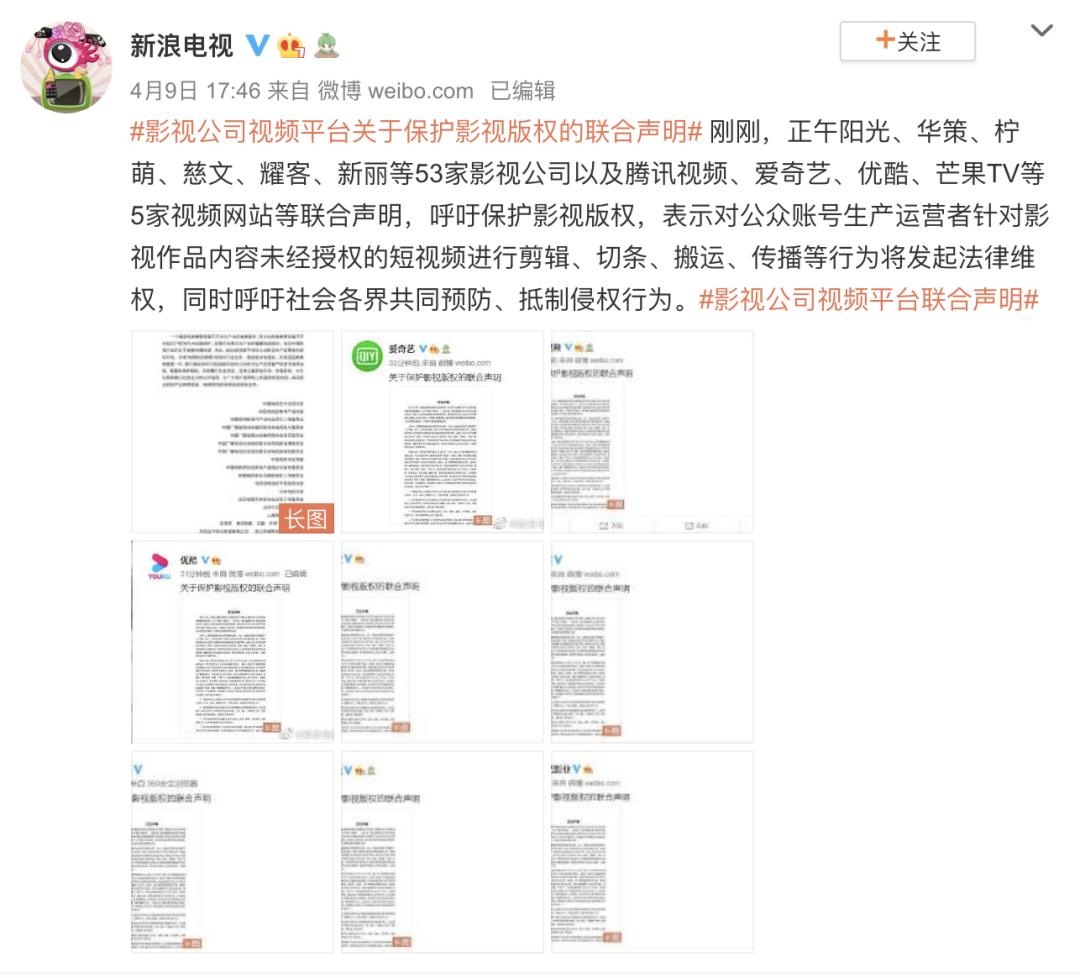Viewport: 1080px width, 978px height.
Task: Open right thumbnail in second row
Action: [x=652, y=642]
